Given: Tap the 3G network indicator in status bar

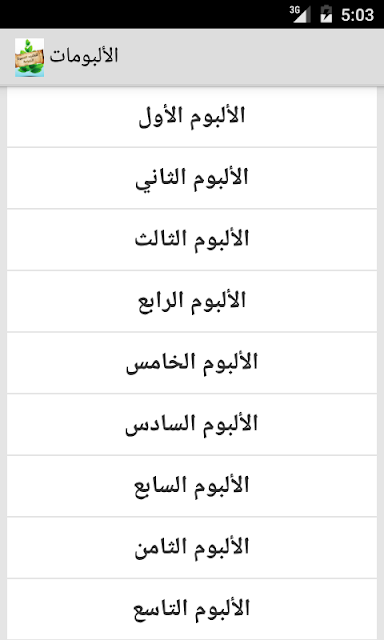Looking at the screenshot, I should pos(295,10).
